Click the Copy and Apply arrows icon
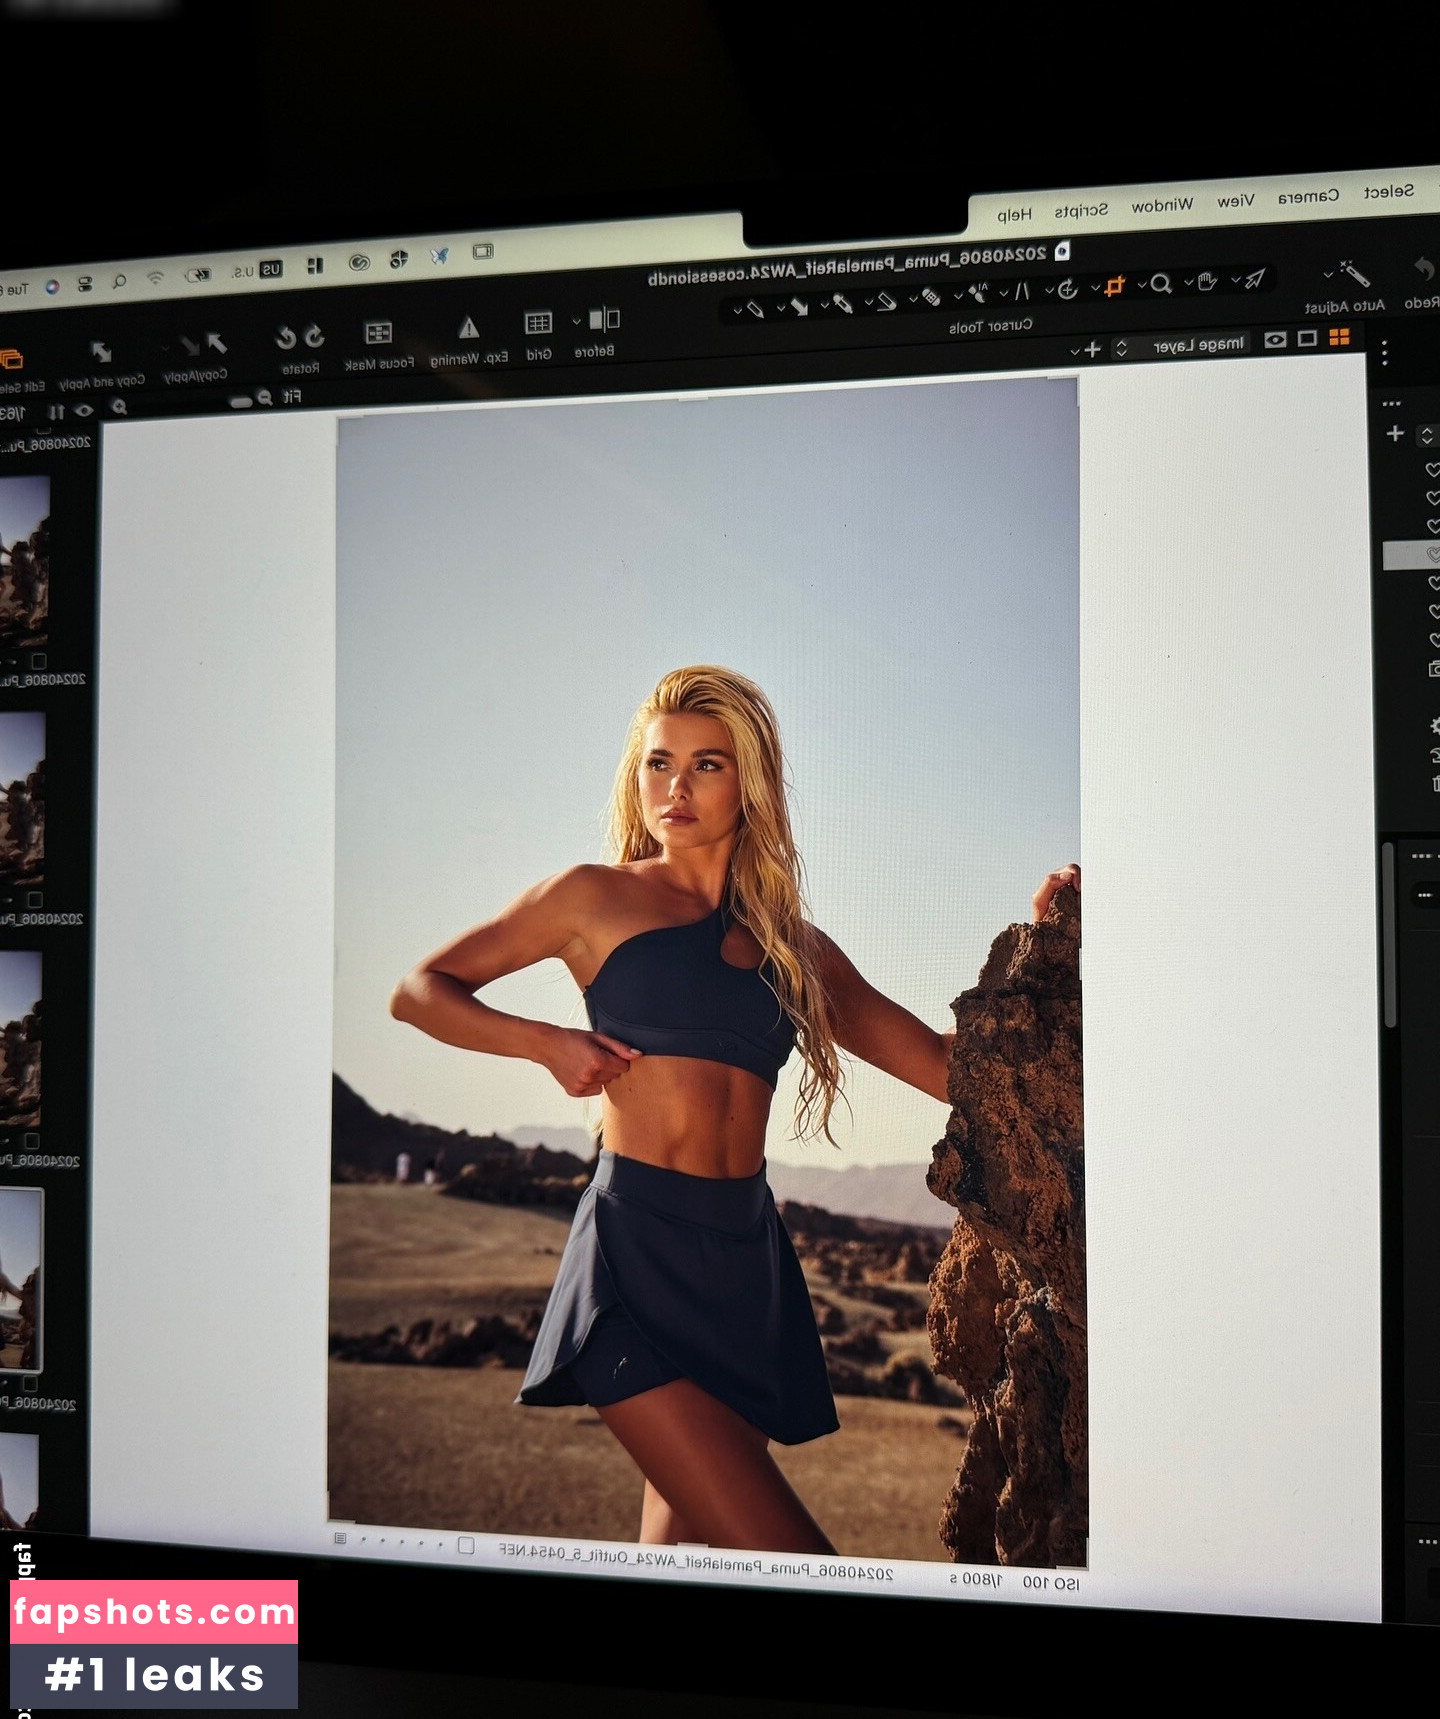Viewport: 1440px width, 1719px height. point(101,352)
